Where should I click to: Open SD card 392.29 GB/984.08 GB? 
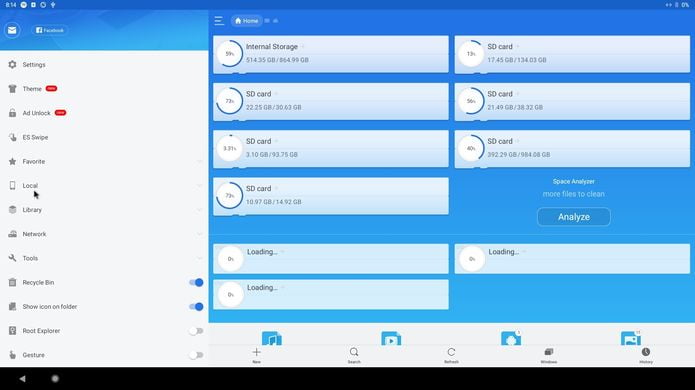point(572,149)
